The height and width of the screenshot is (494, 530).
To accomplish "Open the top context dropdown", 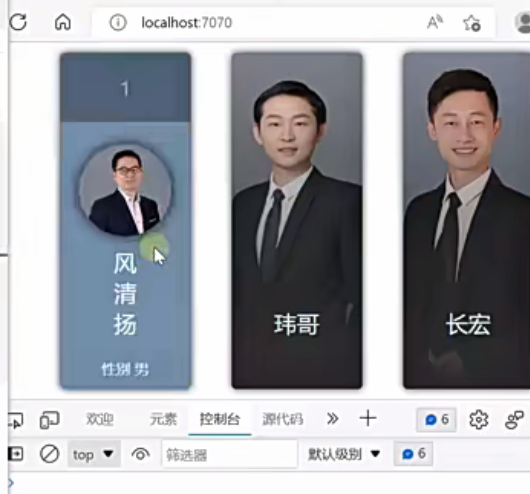I will (x=94, y=454).
